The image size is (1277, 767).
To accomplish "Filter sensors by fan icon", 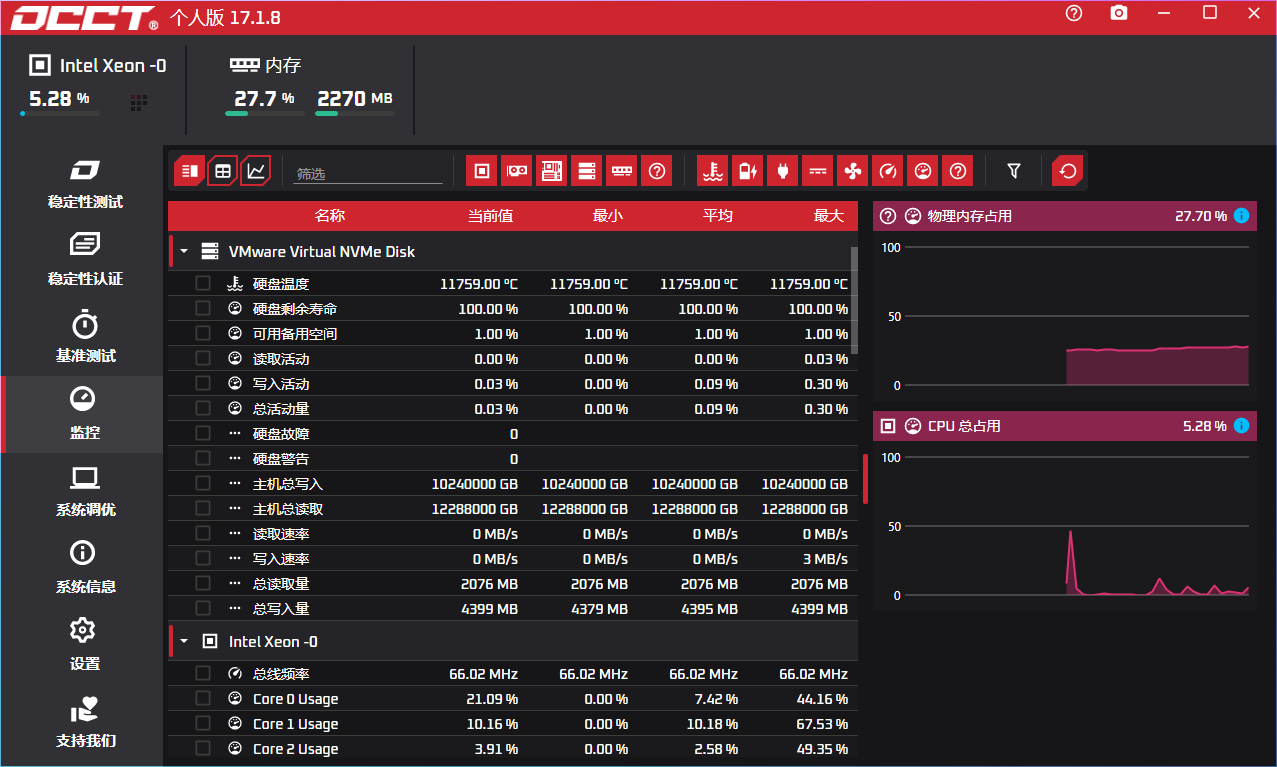I will click(852, 171).
